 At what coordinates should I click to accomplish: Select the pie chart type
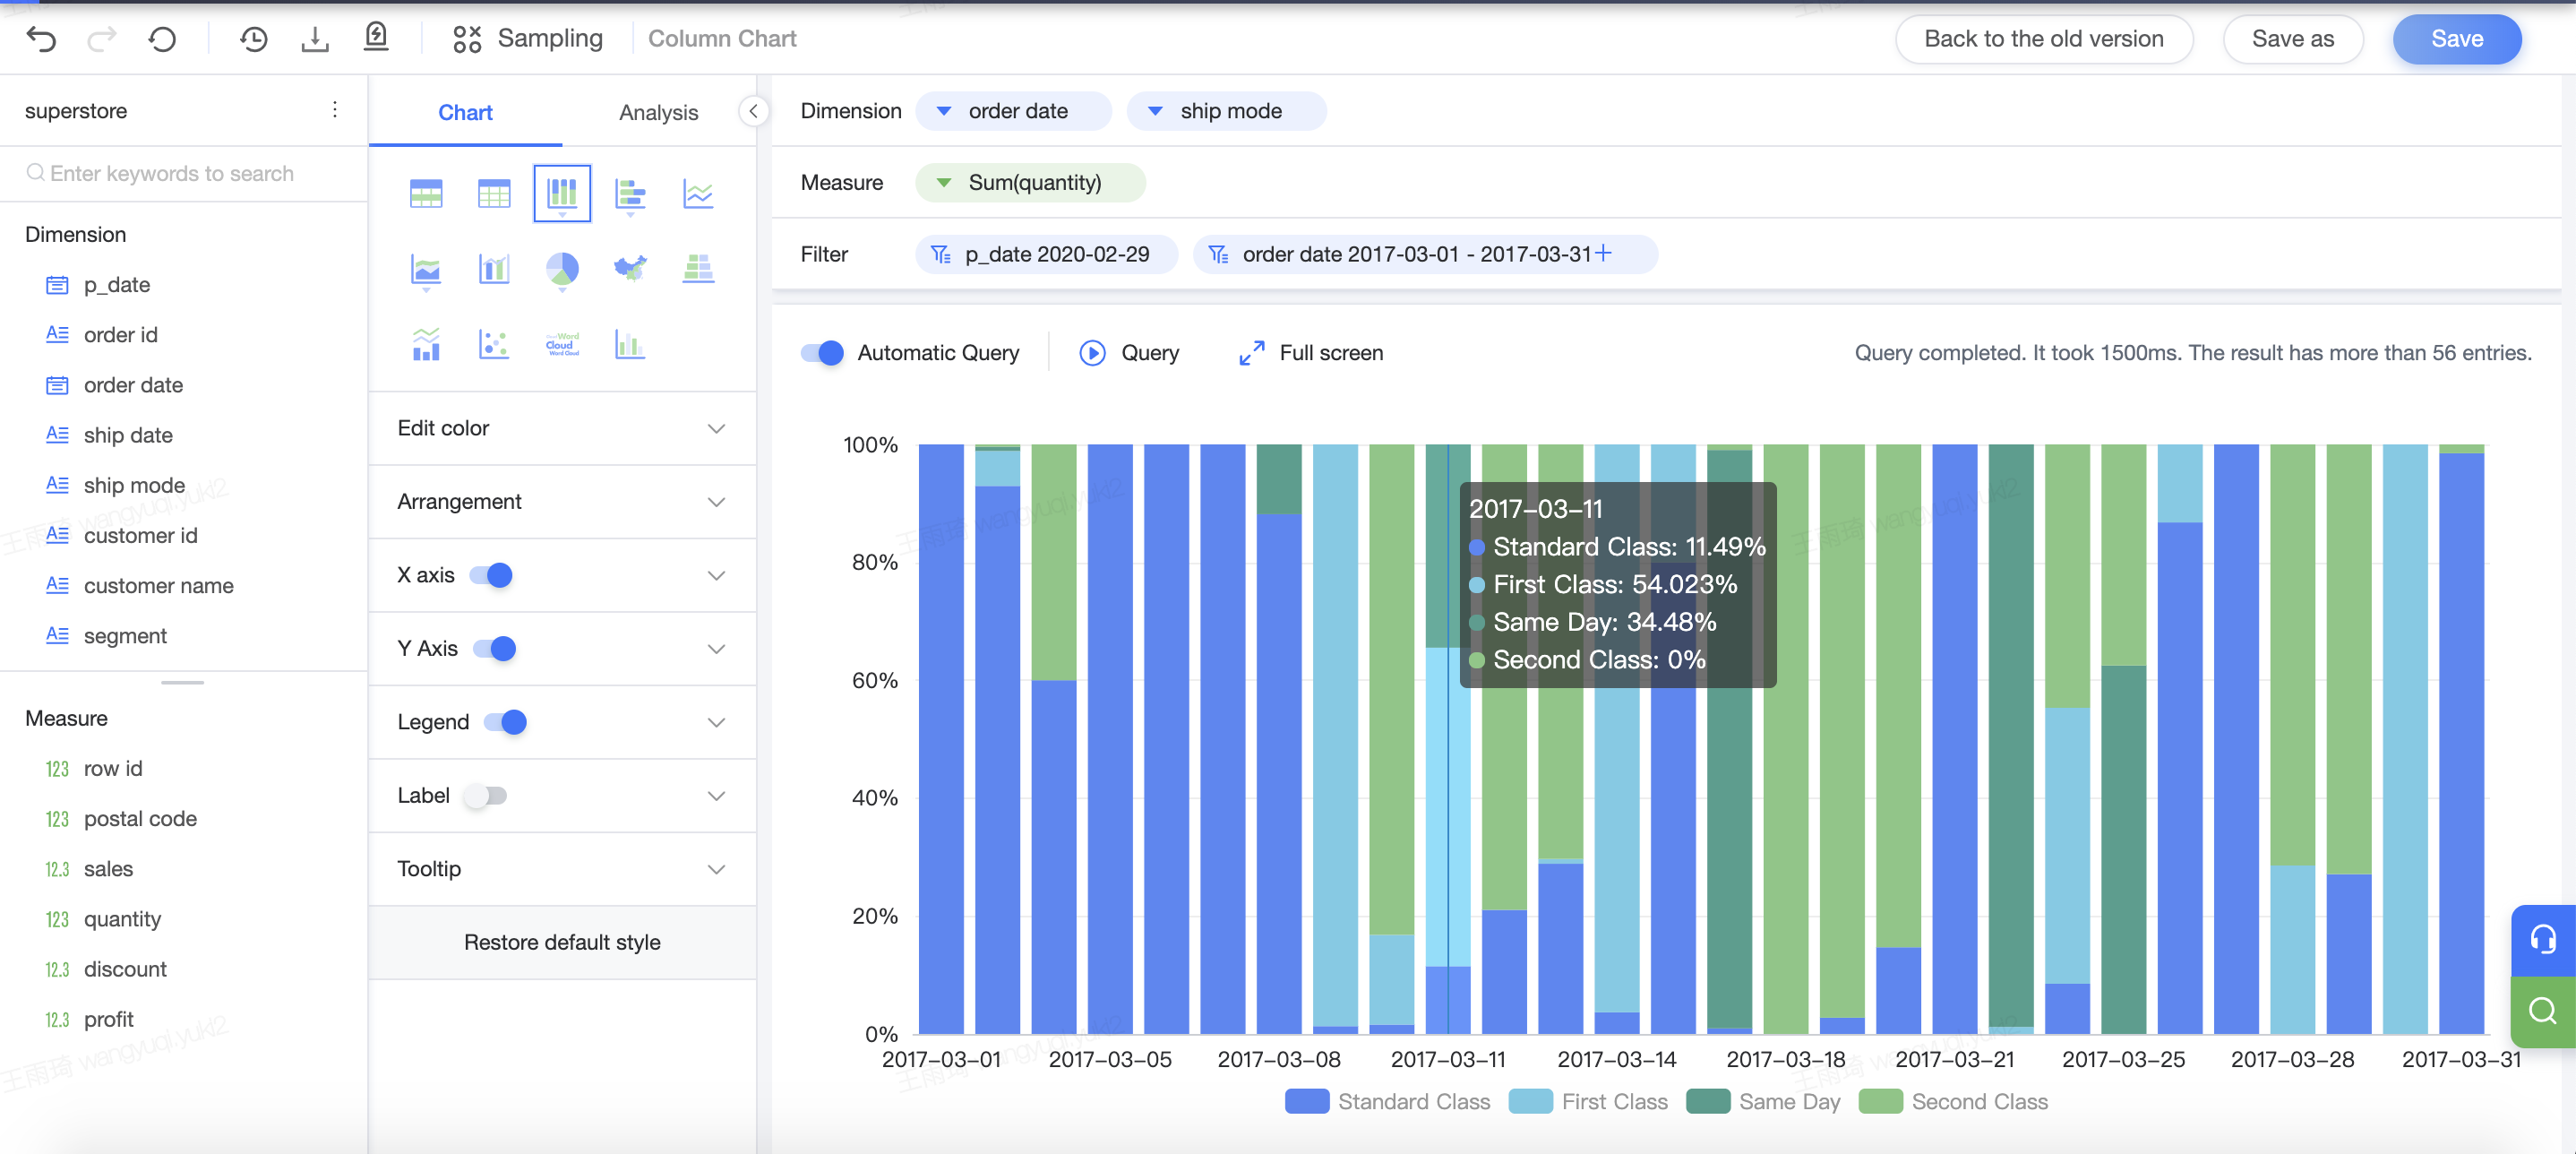(x=562, y=270)
